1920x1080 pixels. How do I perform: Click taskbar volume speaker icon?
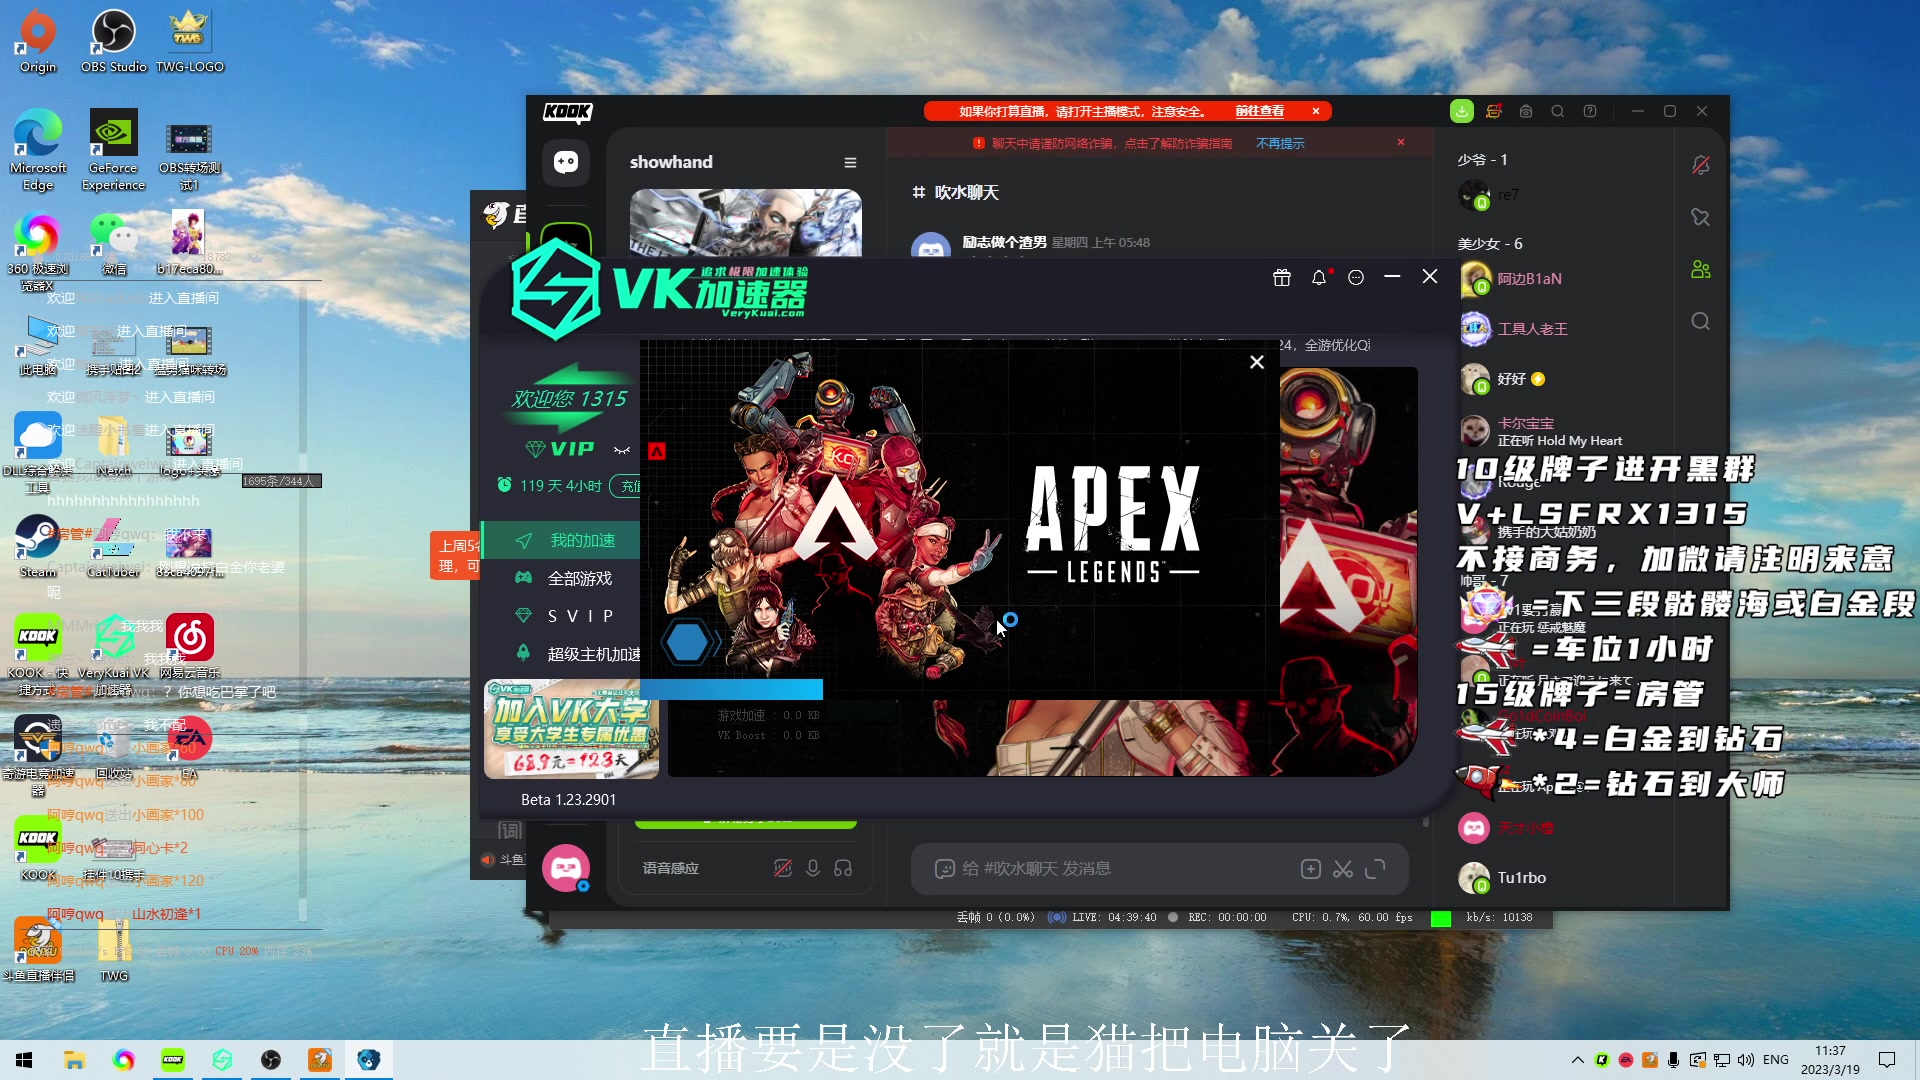pos(1746,1060)
